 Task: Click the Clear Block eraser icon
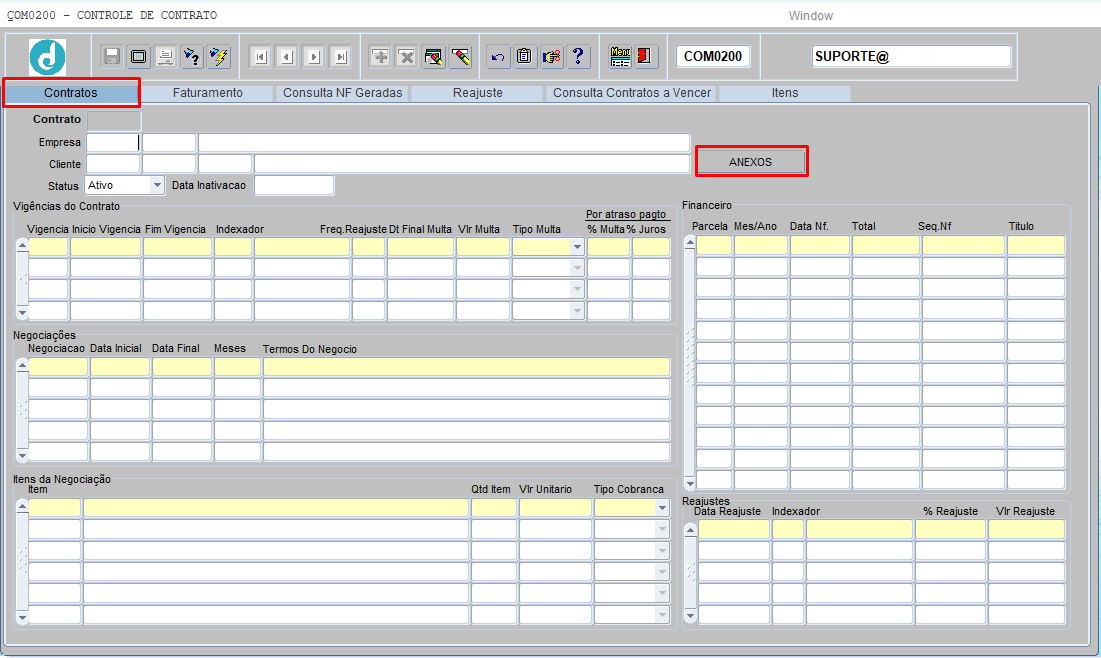point(433,56)
